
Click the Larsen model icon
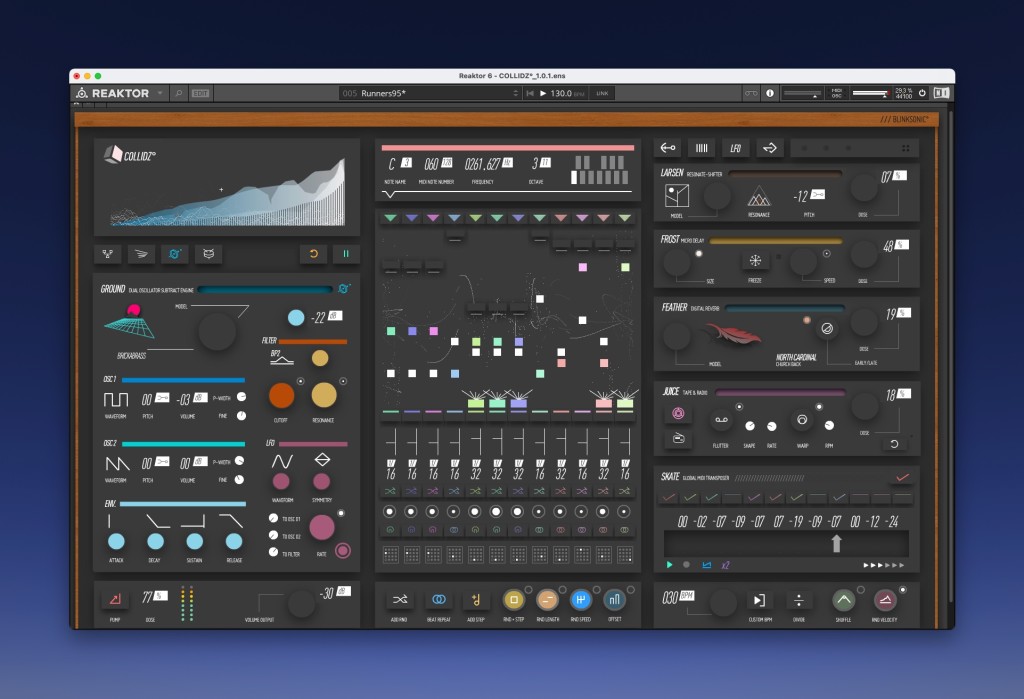pos(676,197)
